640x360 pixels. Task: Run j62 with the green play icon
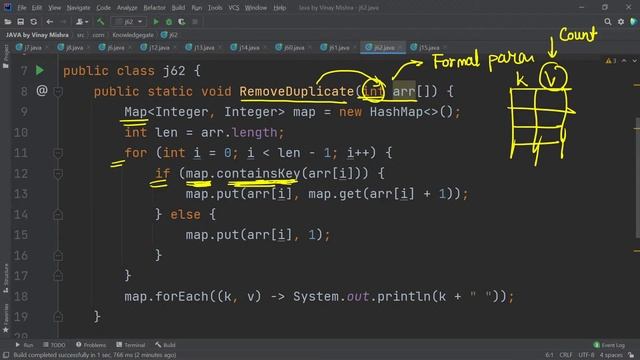156,22
